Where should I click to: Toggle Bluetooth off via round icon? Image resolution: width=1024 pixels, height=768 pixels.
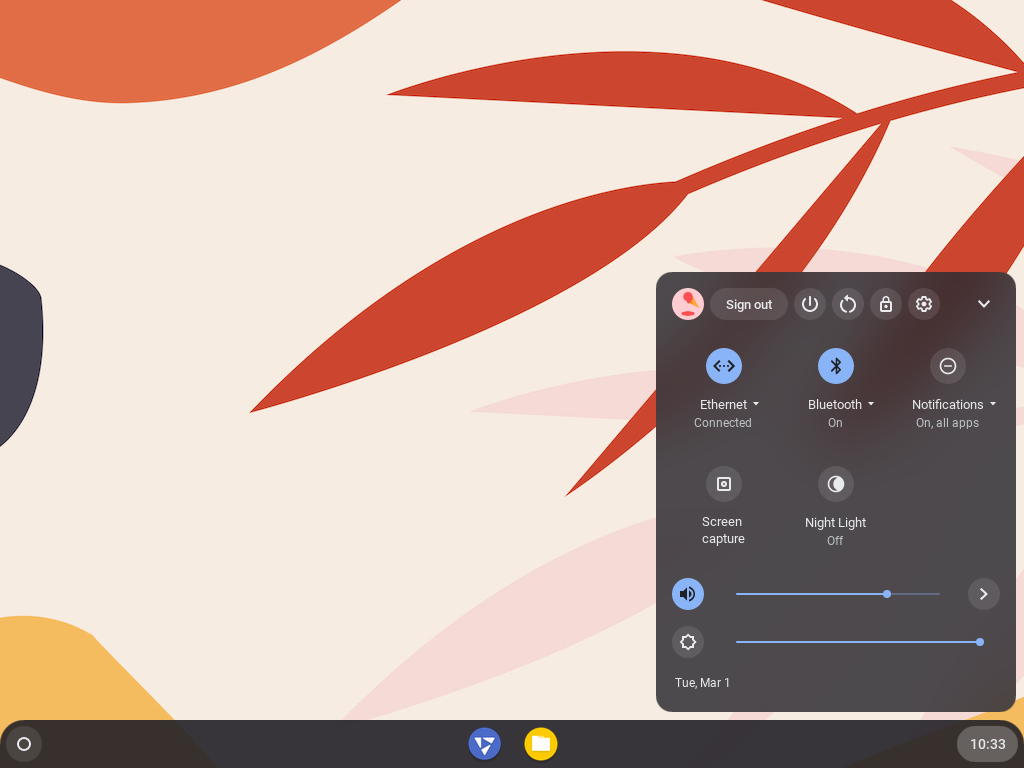836,366
